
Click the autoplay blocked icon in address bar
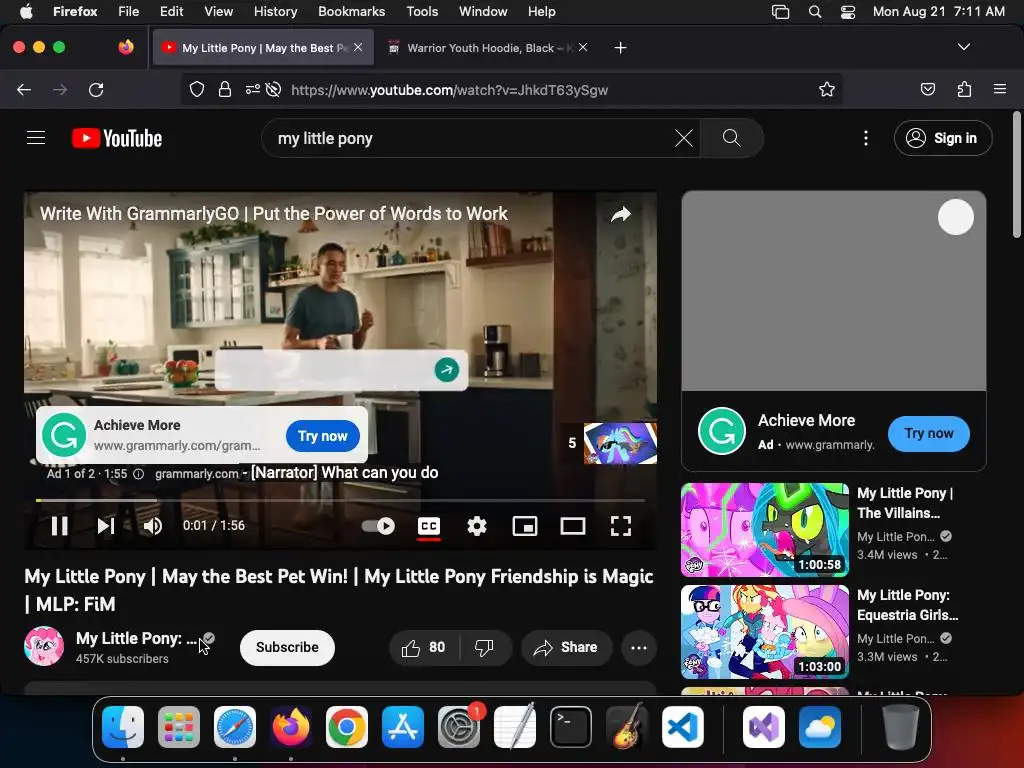click(274, 89)
